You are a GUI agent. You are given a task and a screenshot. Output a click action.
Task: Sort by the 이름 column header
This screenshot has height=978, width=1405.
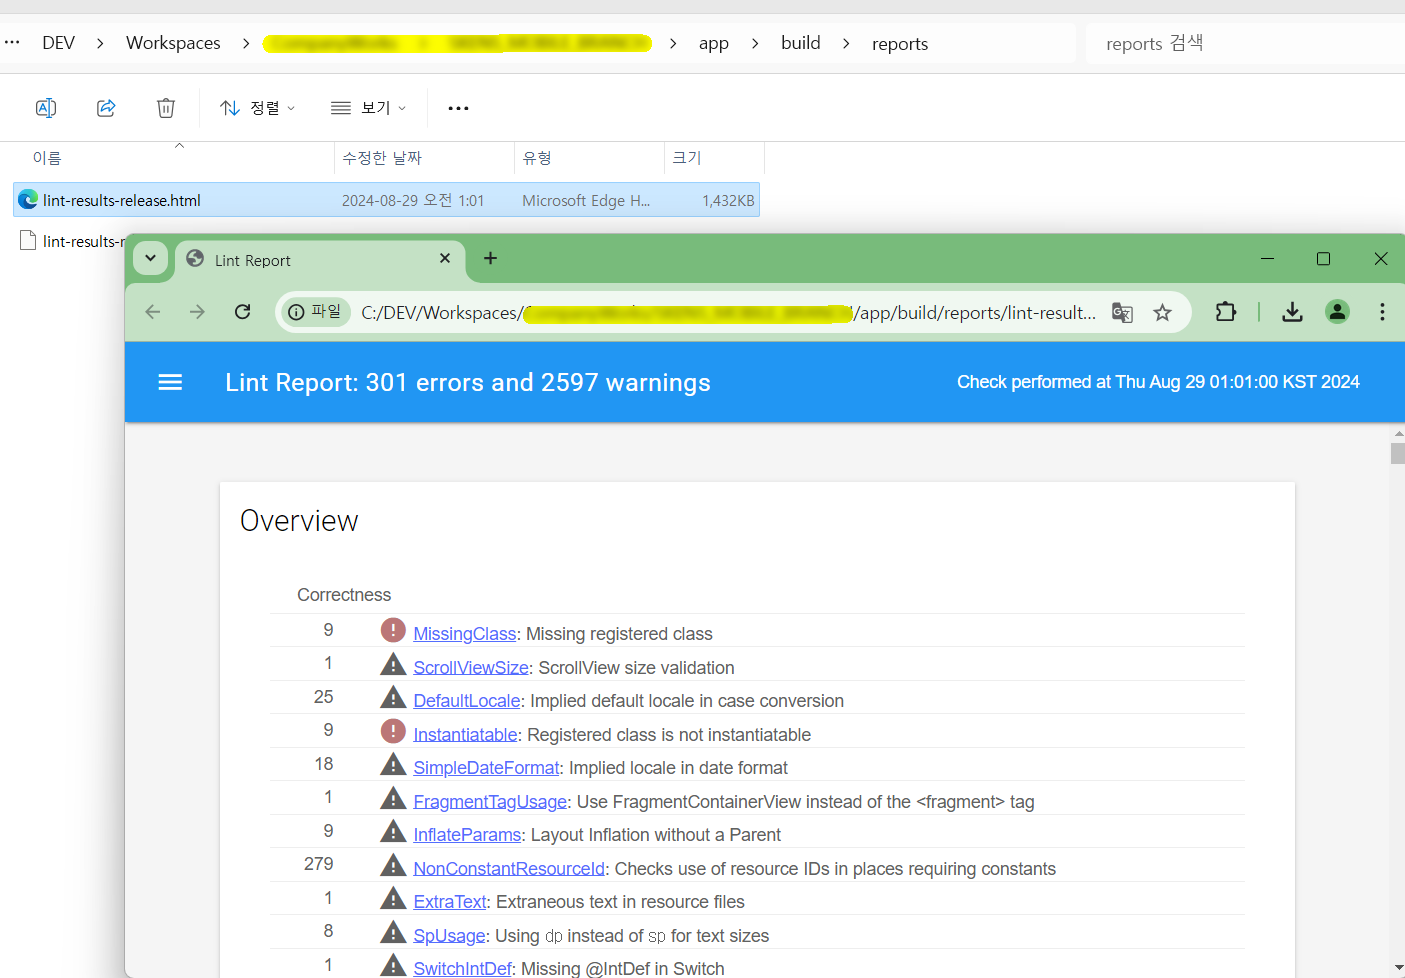[x=47, y=158]
